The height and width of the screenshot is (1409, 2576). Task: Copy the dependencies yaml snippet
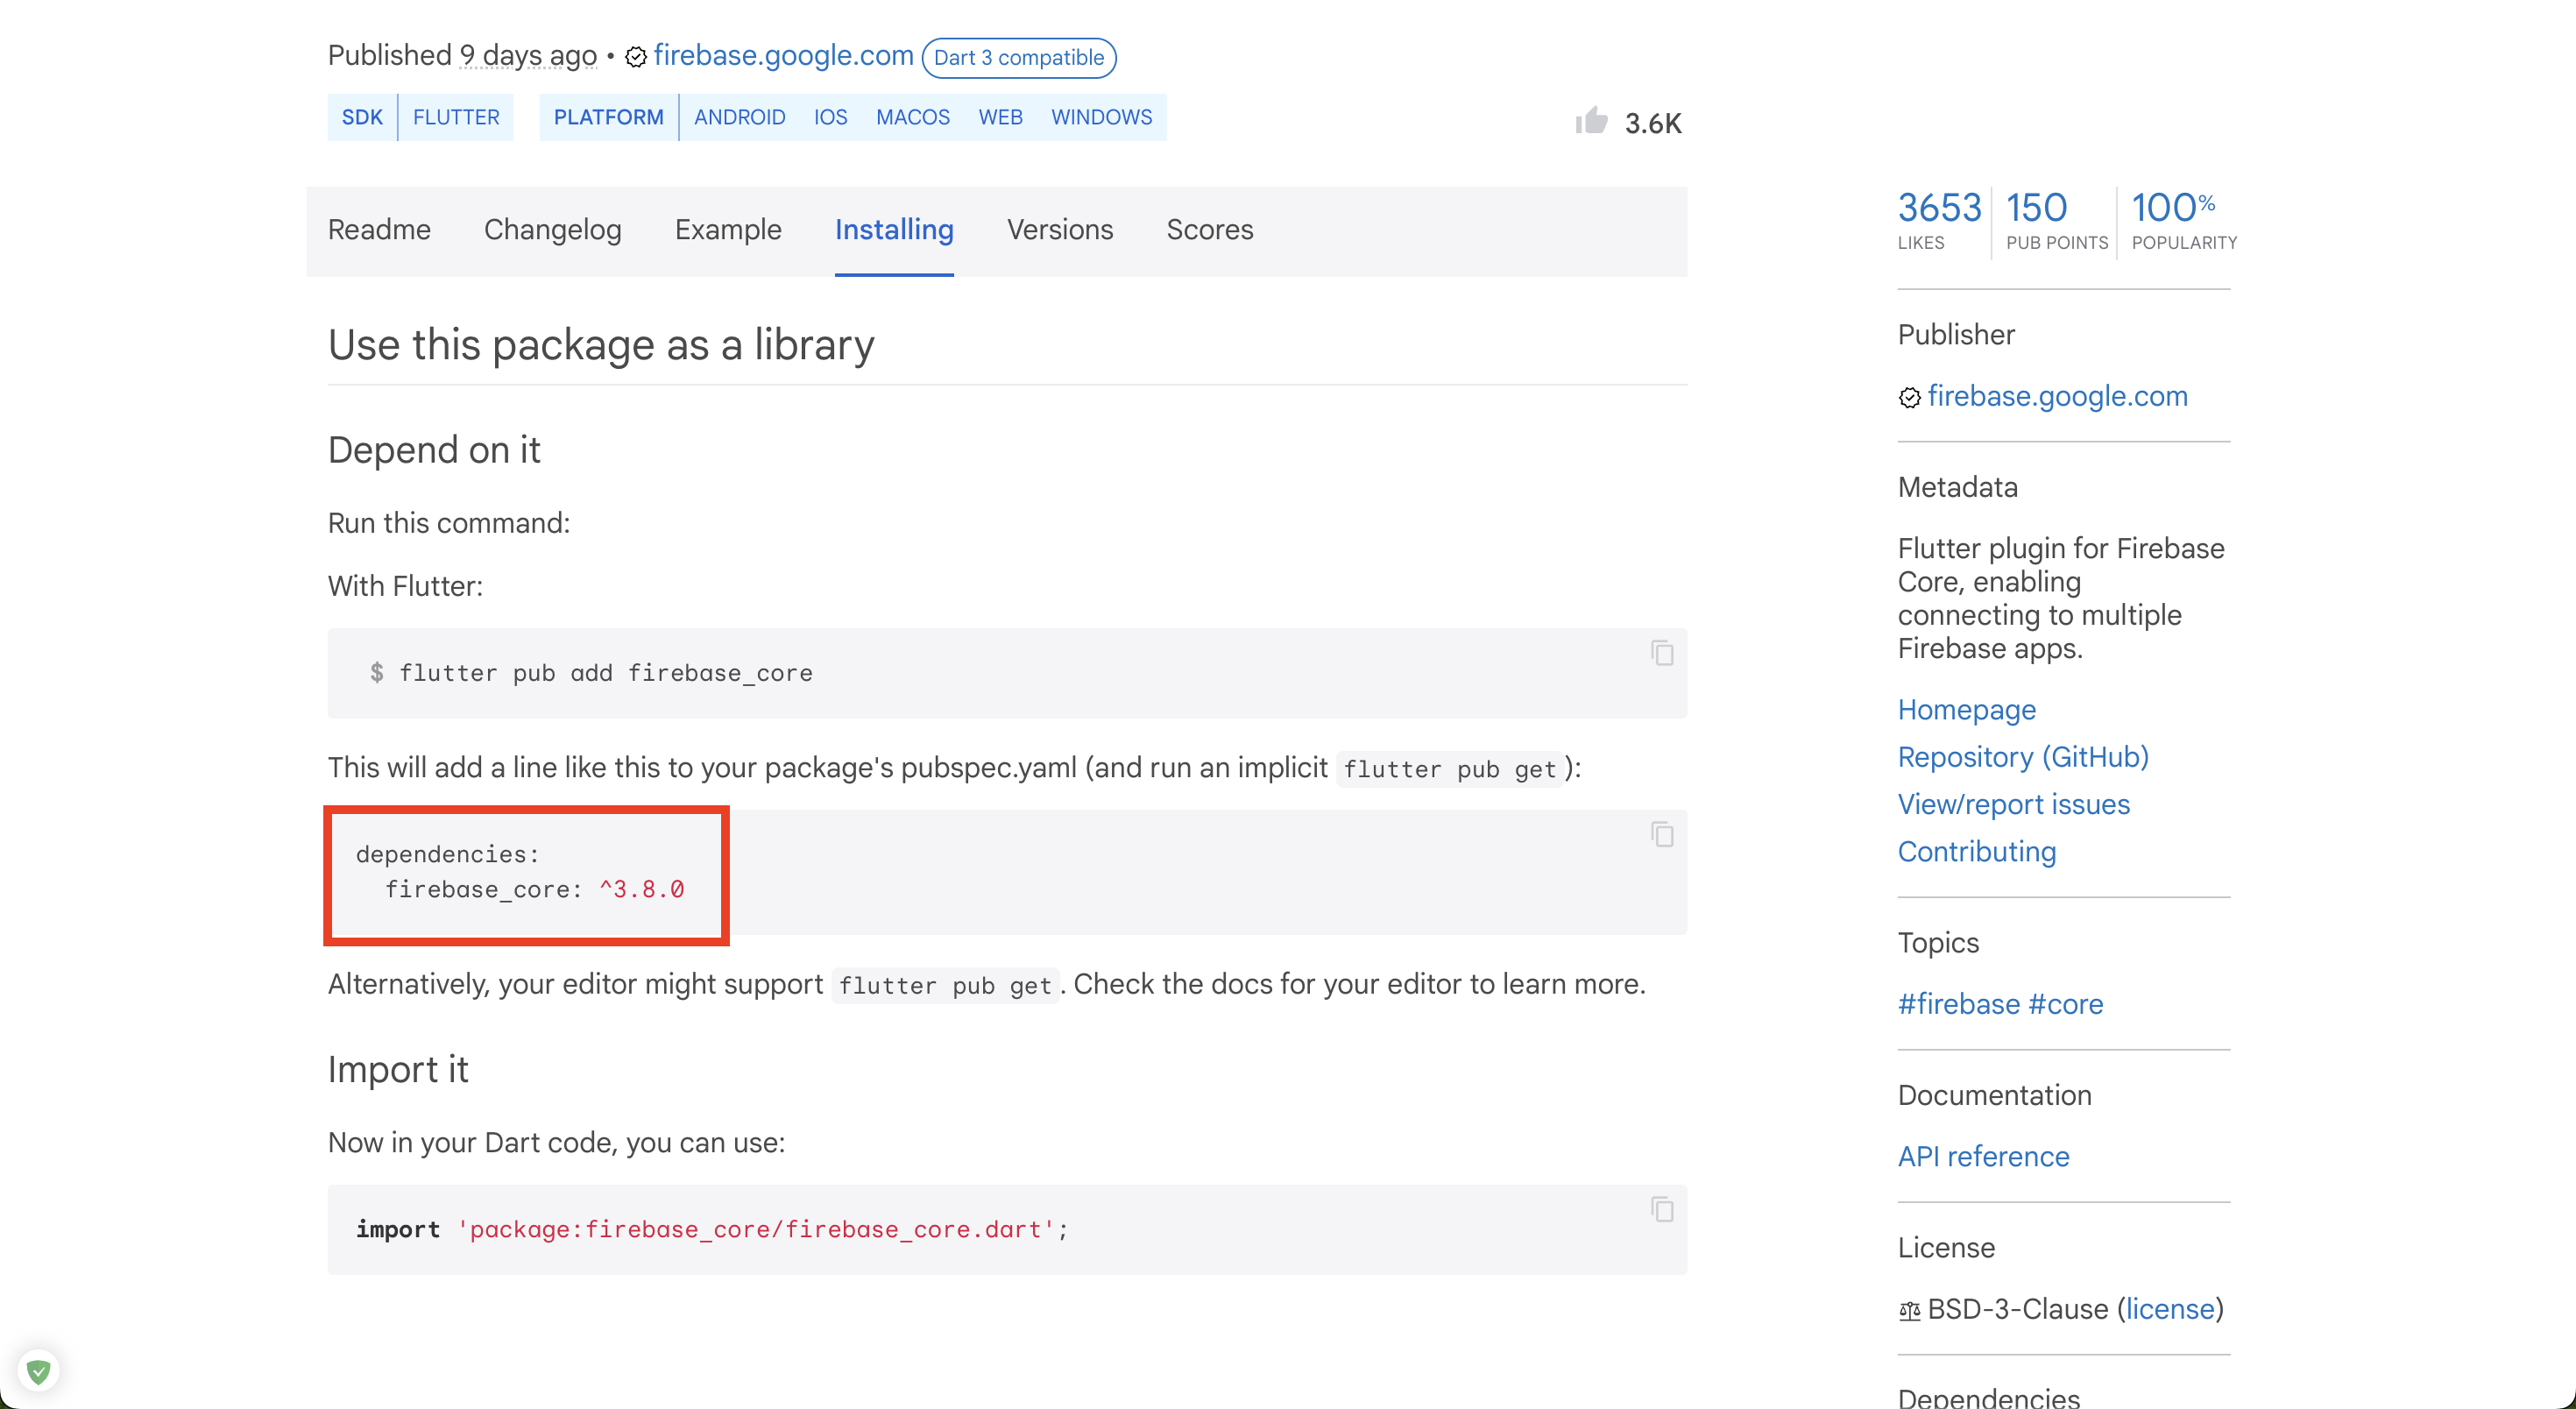point(1661,834)
